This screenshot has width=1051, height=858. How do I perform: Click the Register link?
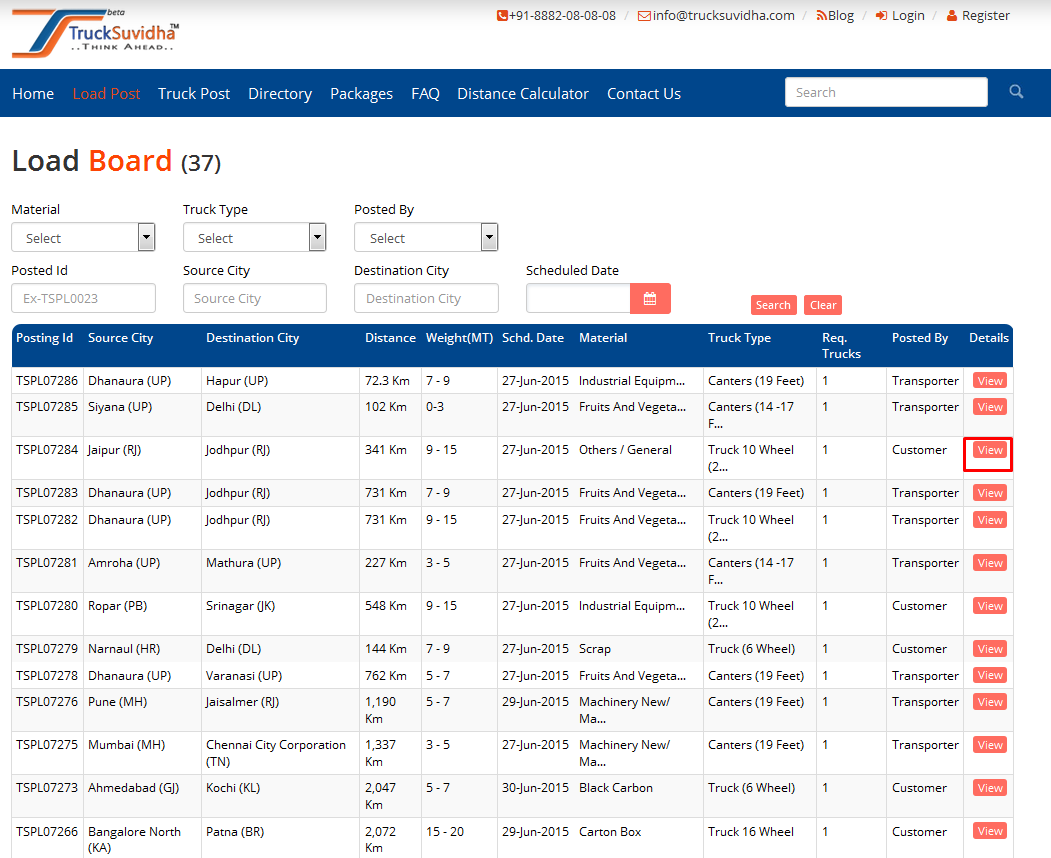tap(978, 15)
